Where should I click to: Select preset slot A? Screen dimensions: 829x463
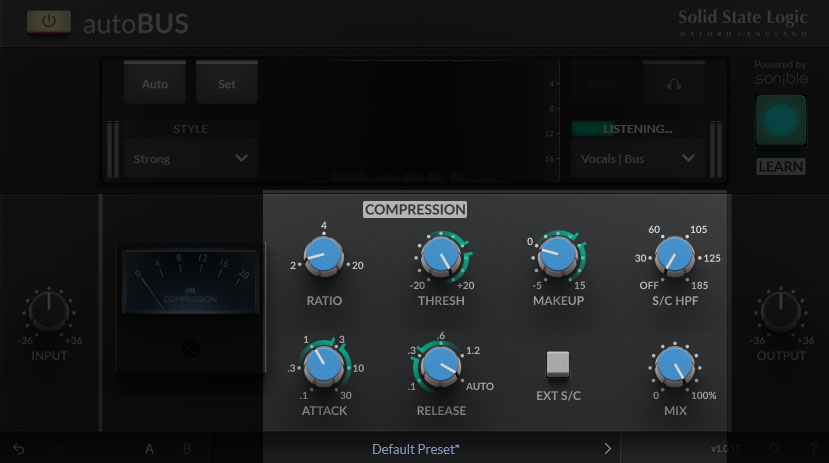150,449
